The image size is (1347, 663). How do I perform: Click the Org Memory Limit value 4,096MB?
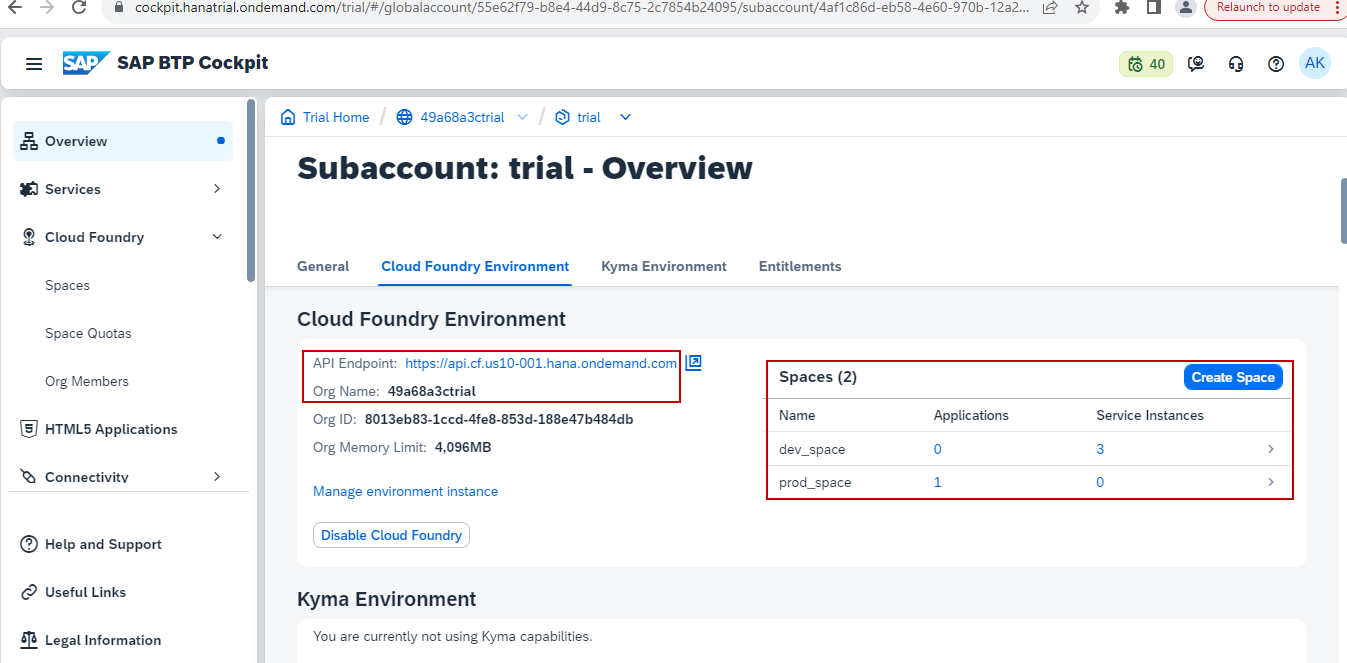(463, 447)
